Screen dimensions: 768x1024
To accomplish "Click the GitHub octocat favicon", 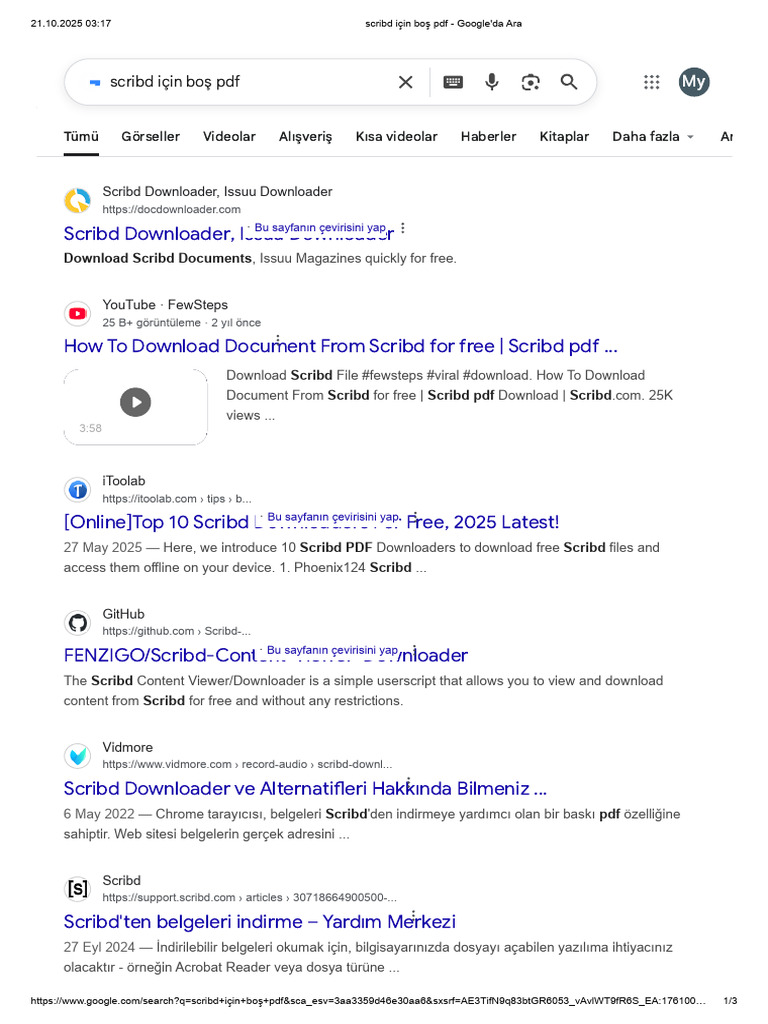I will click(x=78, y=622).
